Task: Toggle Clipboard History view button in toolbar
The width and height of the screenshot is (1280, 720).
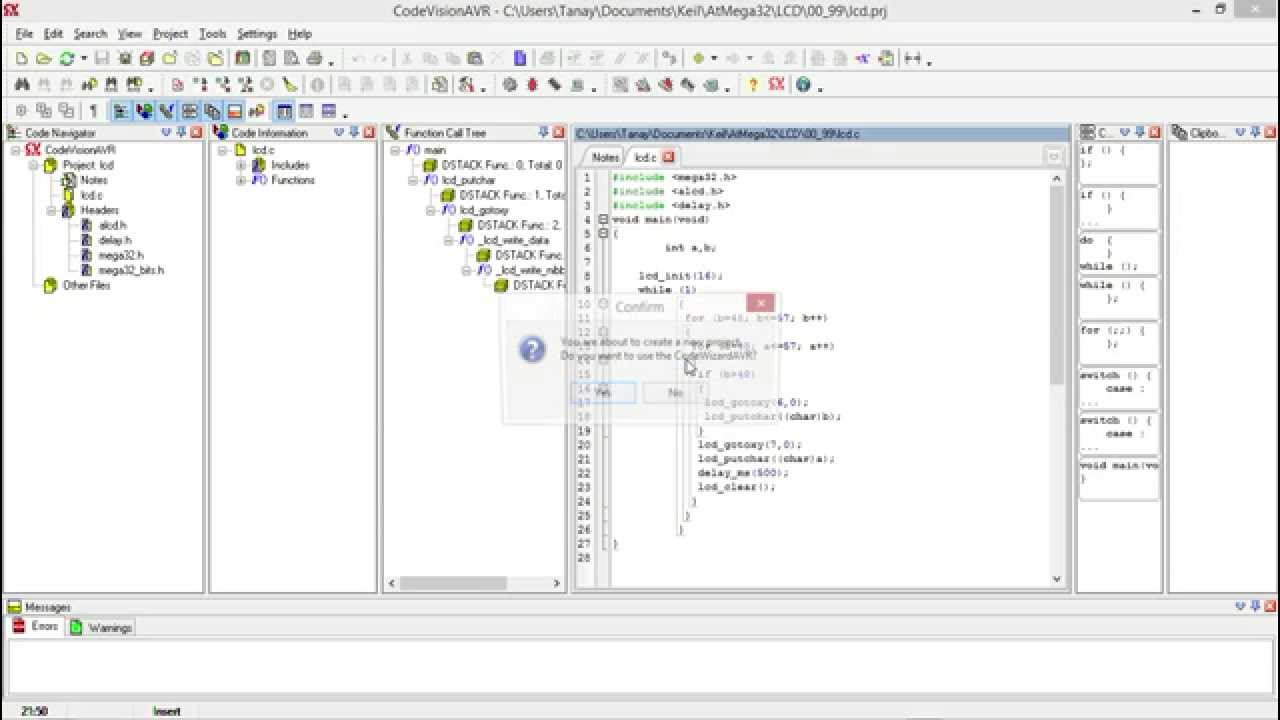Action: [212, 111]
